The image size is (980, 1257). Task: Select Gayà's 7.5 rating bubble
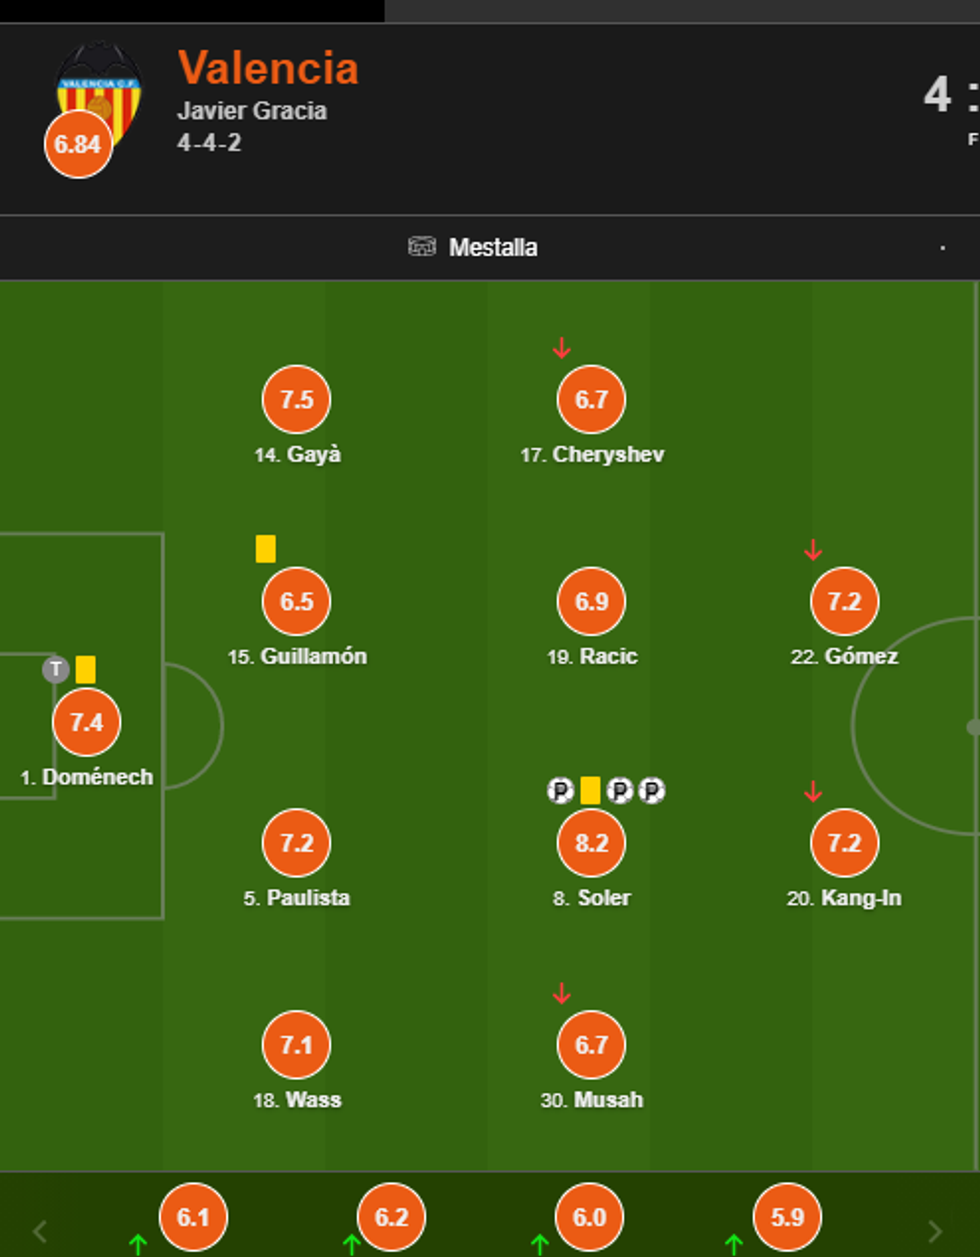coord(296,400)
